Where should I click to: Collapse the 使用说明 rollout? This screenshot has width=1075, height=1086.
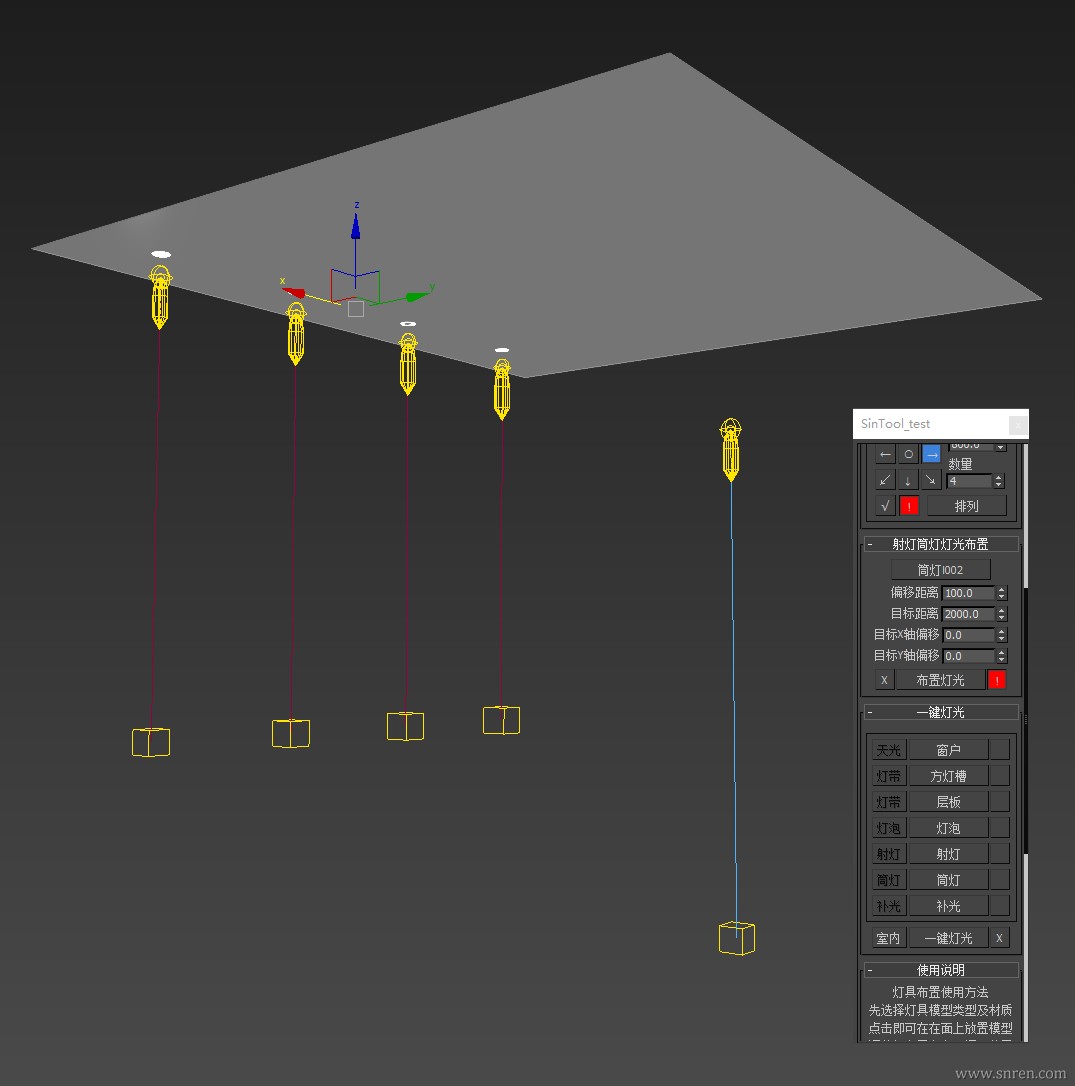pos(941,970)
